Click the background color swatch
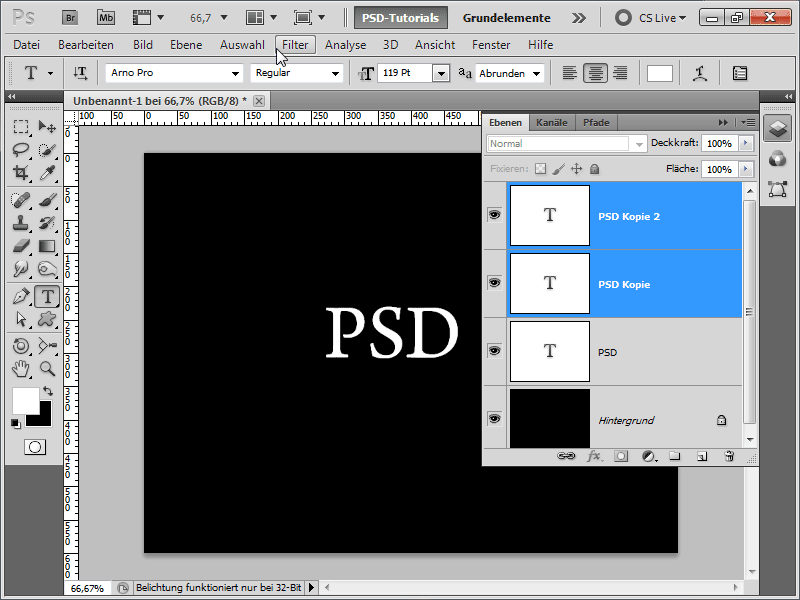This screenshot has height=600, width=800. (x=45, y=419)
